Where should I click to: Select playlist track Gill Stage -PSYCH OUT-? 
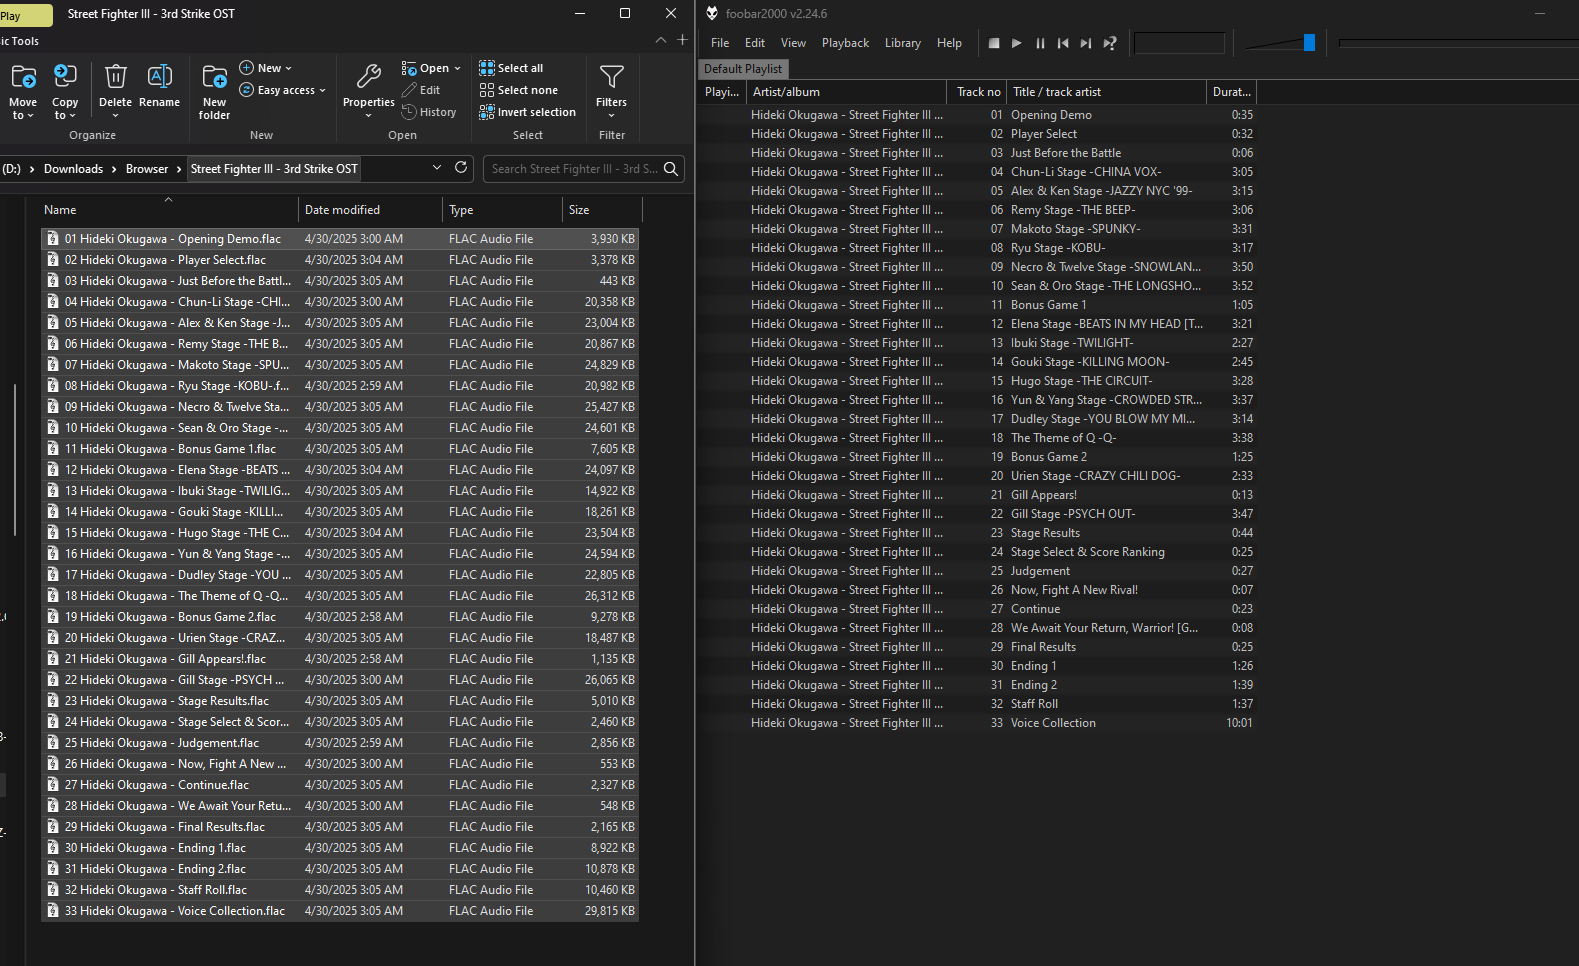[977, 514]
